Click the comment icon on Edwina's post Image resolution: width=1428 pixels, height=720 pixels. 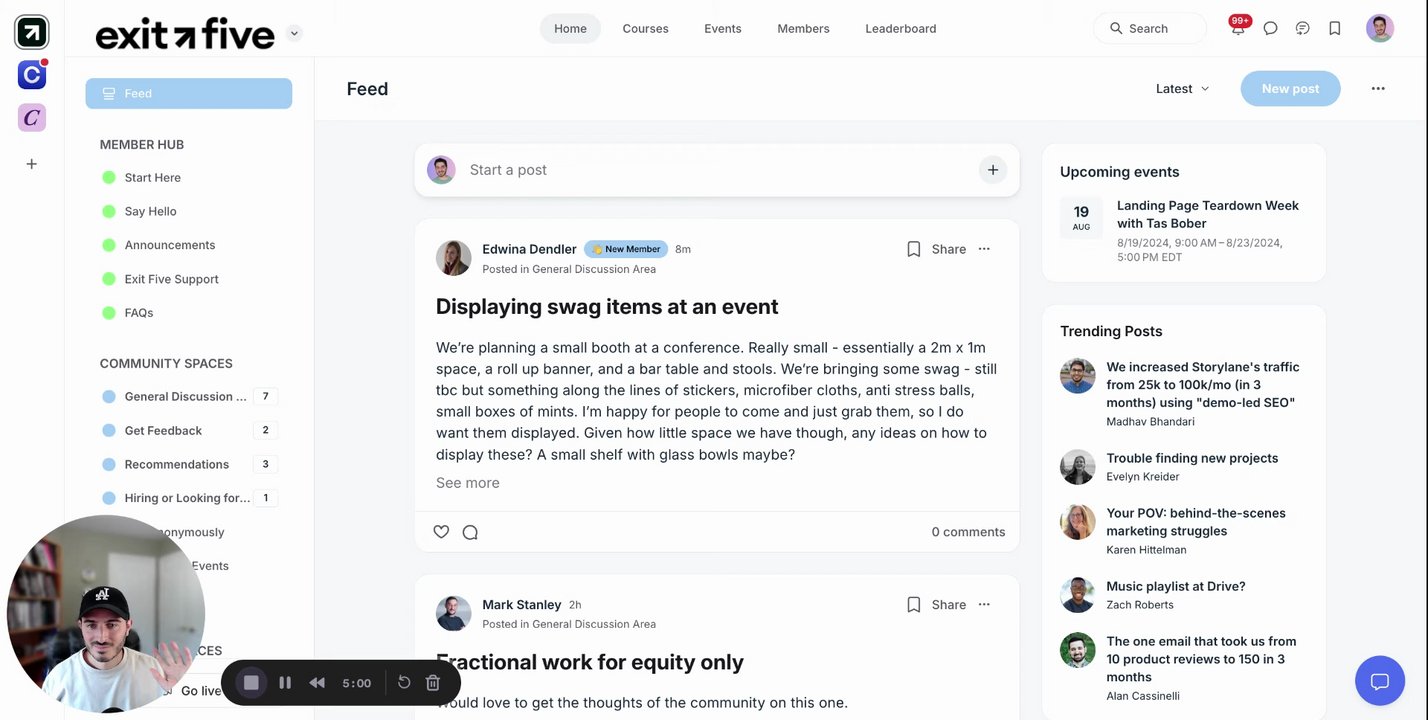[x=470, y=532]
